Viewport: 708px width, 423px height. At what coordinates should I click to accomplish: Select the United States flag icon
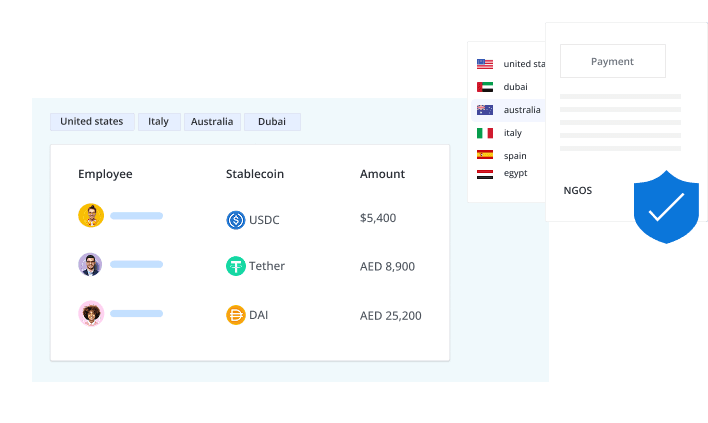click(485, 64)
